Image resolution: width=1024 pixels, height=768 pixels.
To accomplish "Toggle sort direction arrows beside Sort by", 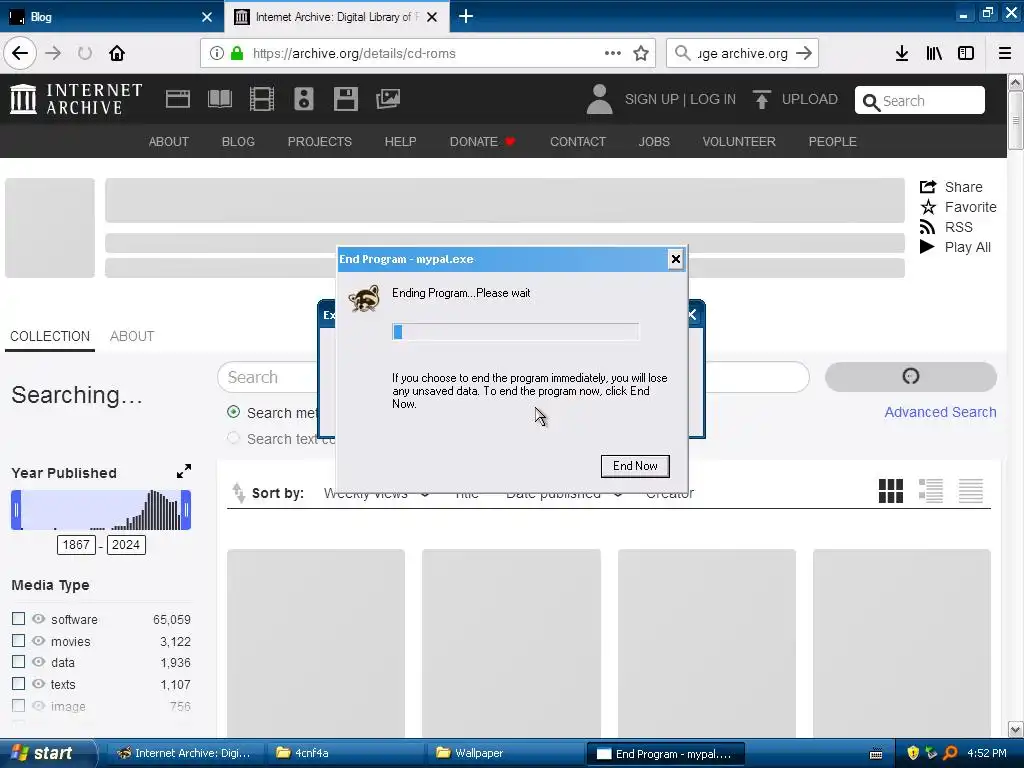I will click(238, 493).
